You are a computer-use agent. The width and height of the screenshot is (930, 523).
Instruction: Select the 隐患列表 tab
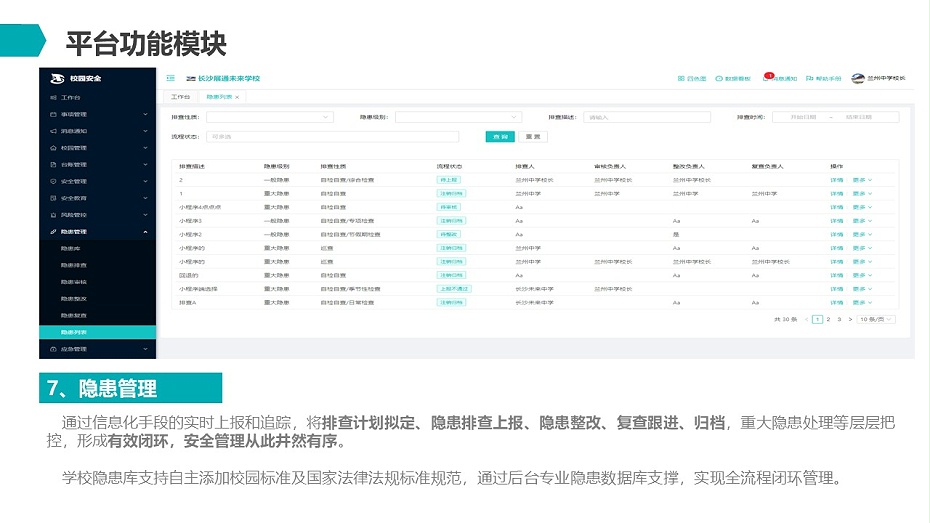[219, 97]
